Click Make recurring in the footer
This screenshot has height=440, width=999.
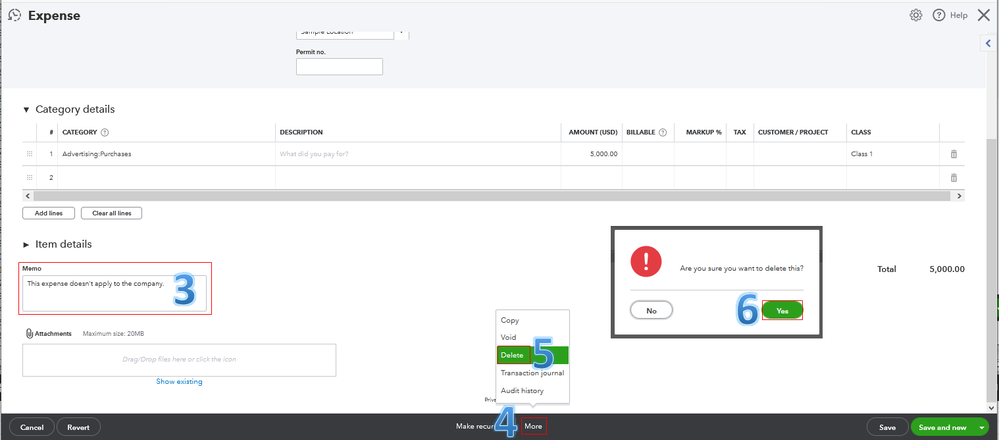click(475, 427)
